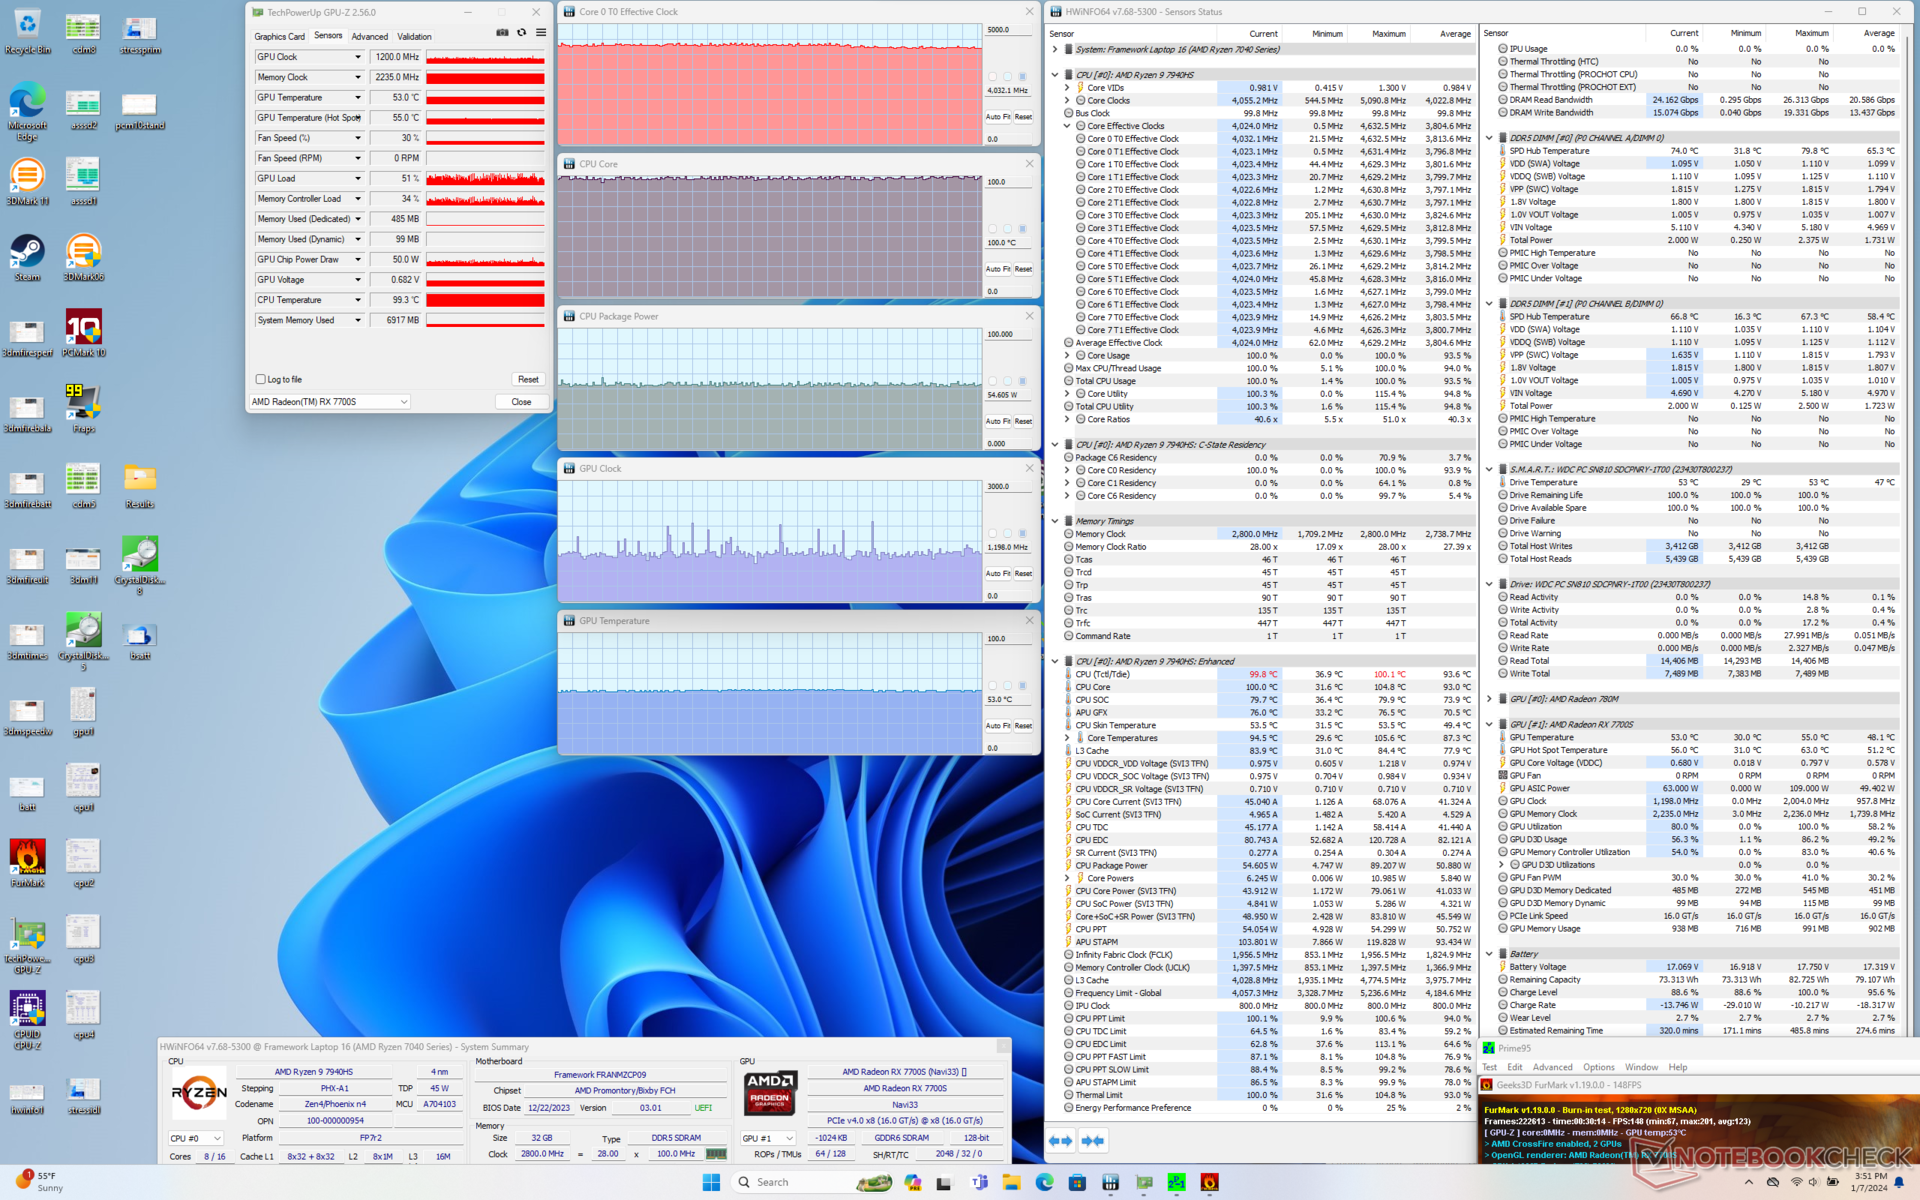
Task: Click GPU-Z screenshot camera icon
Action: click(502, 33)
